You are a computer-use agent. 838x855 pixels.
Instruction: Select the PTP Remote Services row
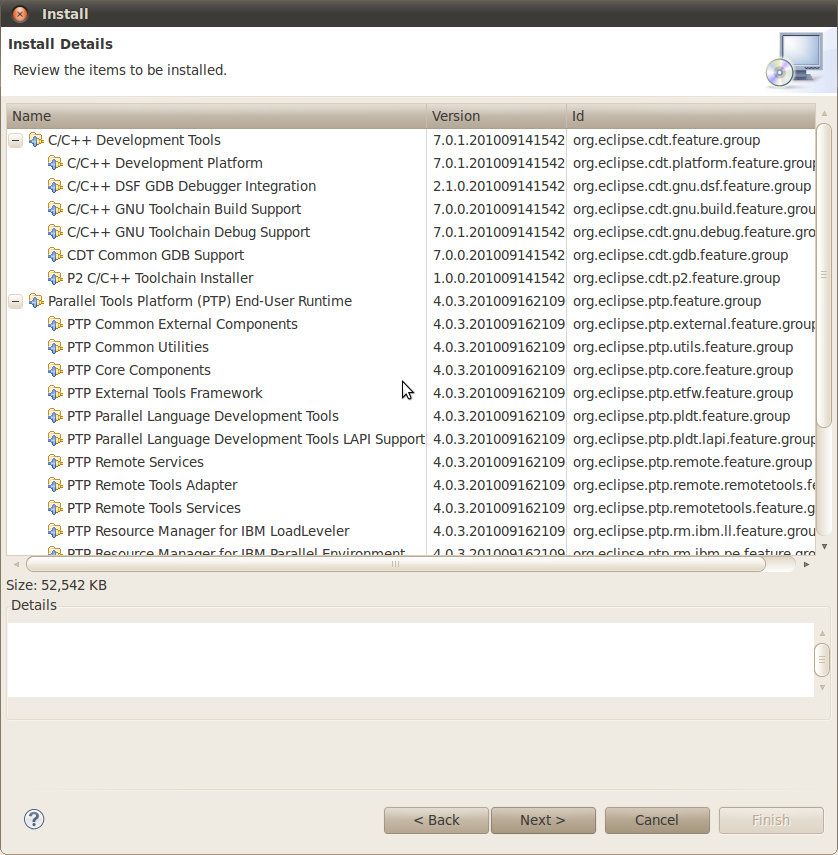click(411, 462)
